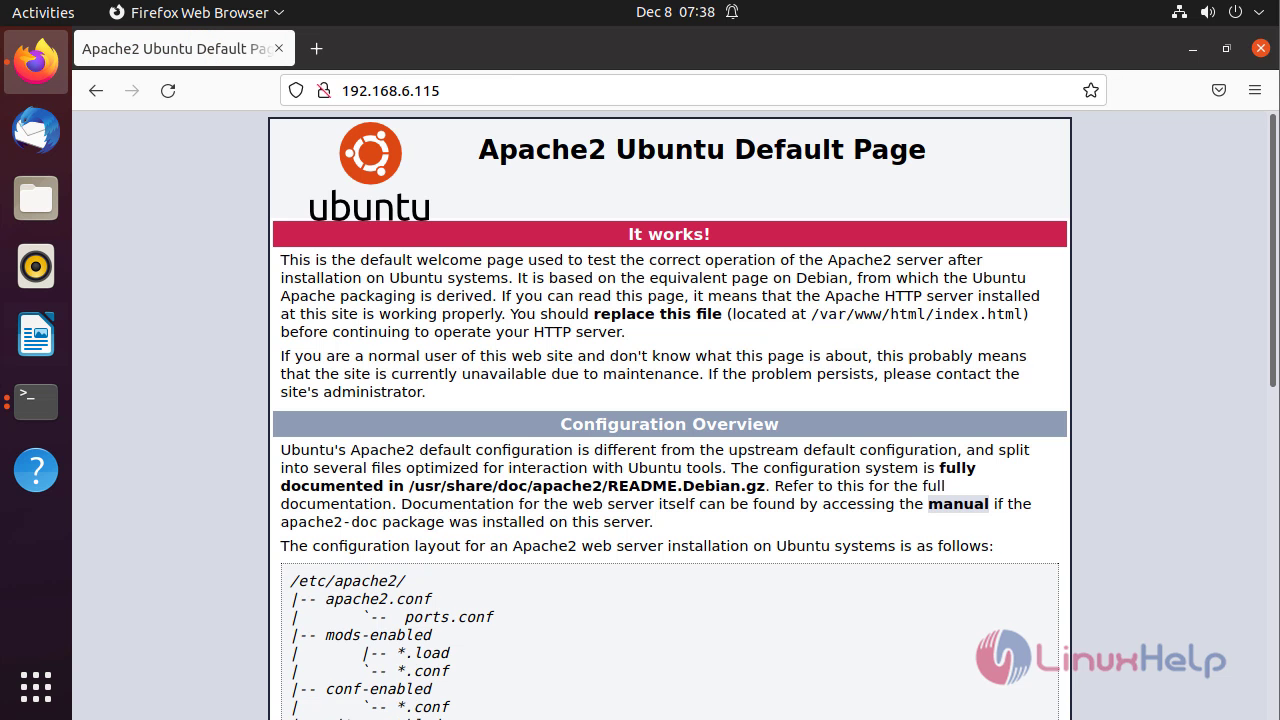Click the tracking protection shield icon
The image size is (1280, 720).
(296, 90)
